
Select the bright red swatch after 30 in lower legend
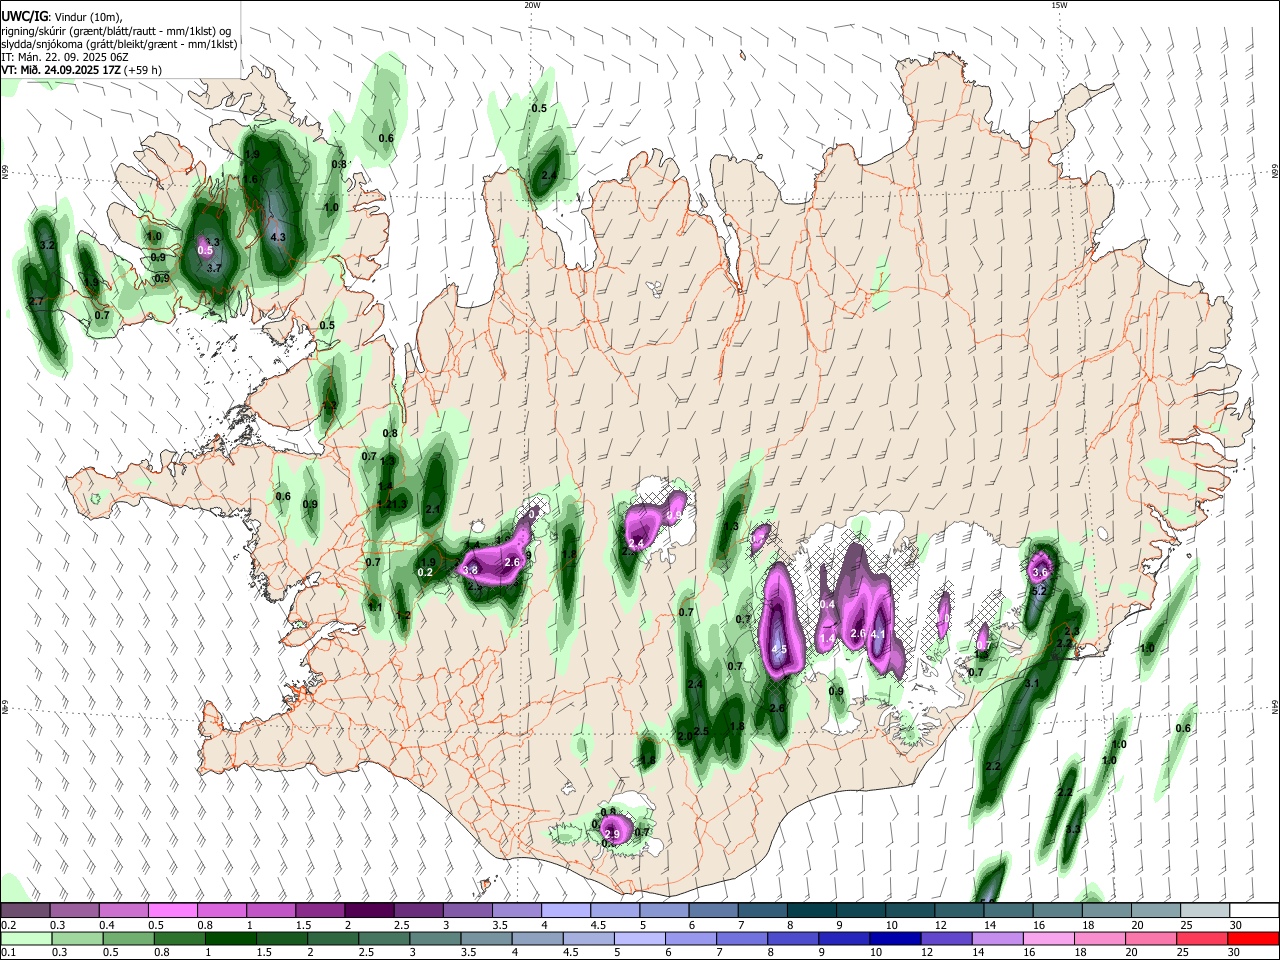point(1253,938)
